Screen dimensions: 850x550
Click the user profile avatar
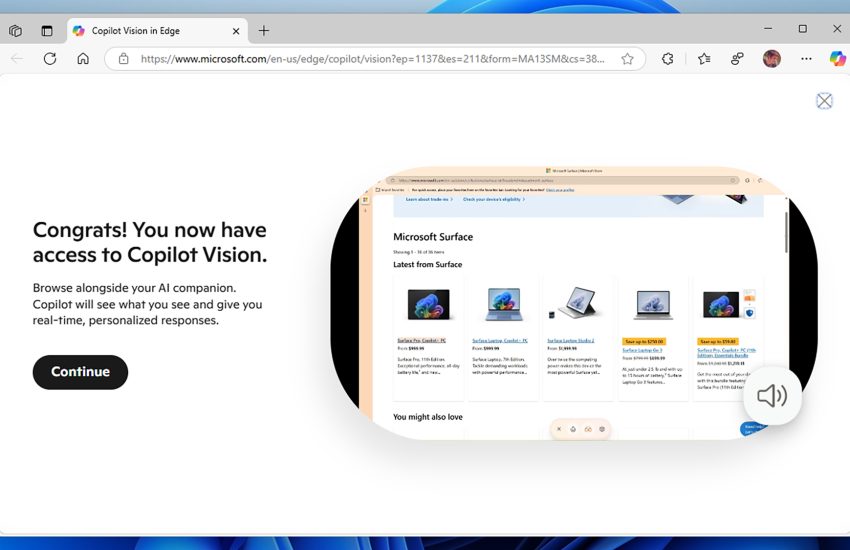click(x=771, y=59)
